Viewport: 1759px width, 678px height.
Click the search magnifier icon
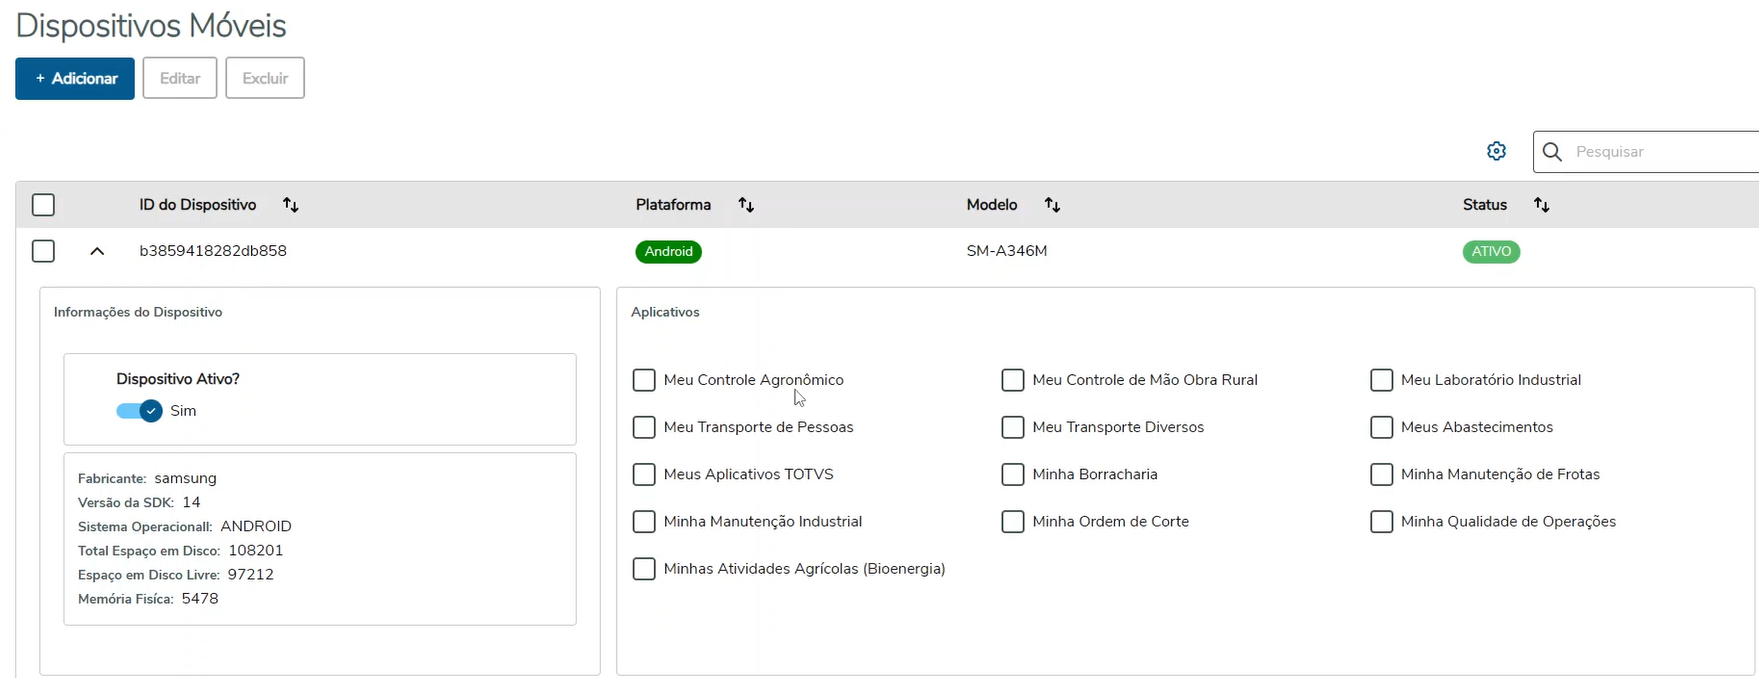(x=1552, y=152)
